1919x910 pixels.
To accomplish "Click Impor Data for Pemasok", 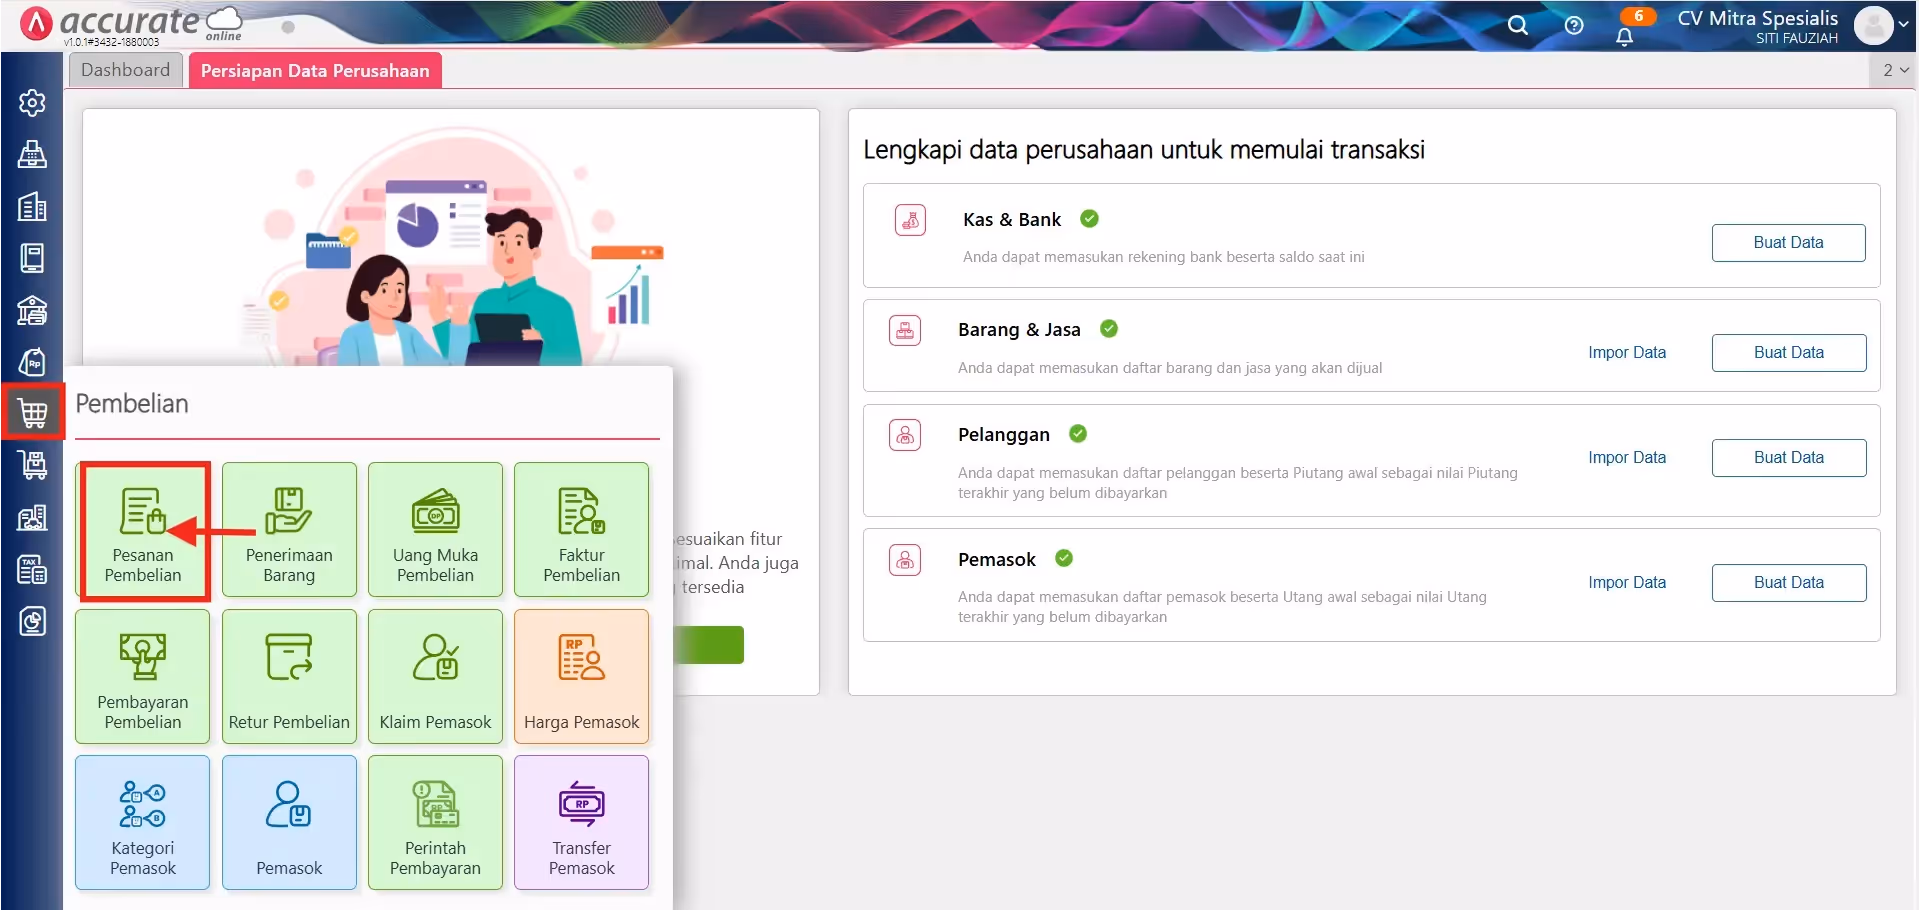I will (1627, 583).
